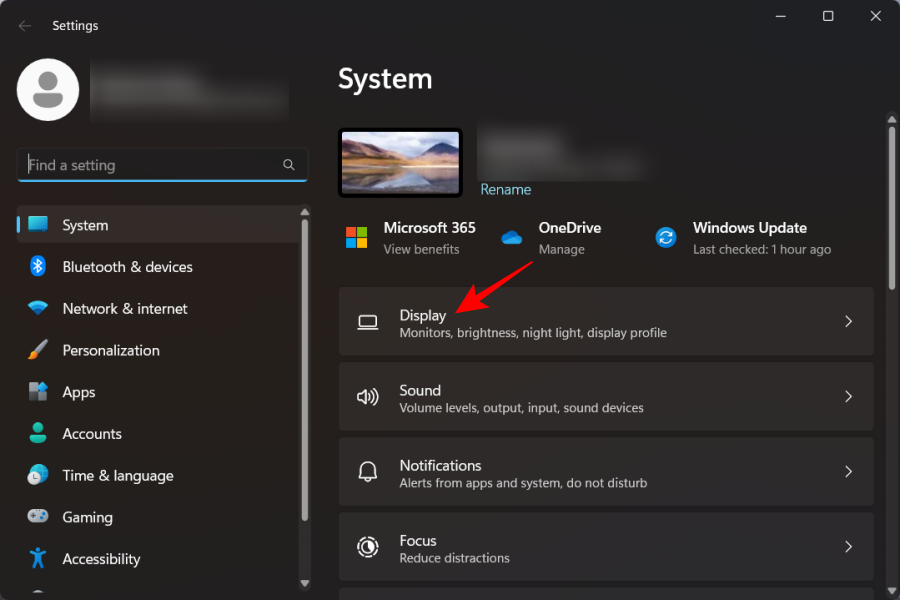Open Sound settings via the chevron arrow
Image resolution: width=900 pixels, height=600 pixels.
(x=848, y=397)
